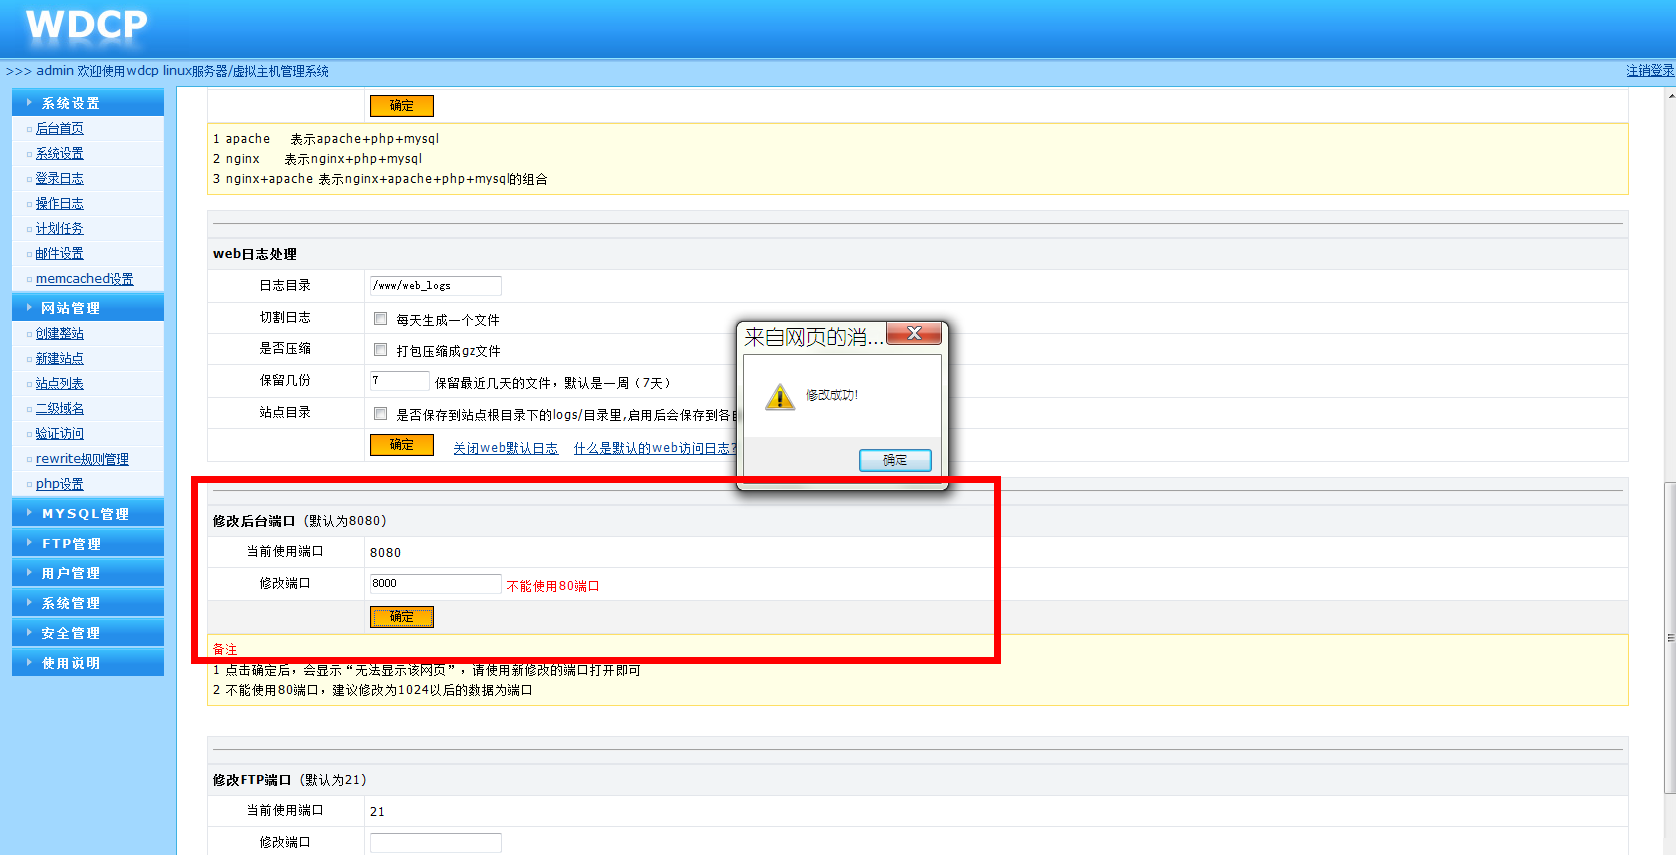Open the 站点列表 sidebar link
The height and width of the screenshot is (855, 1676).
click(60, 383)
